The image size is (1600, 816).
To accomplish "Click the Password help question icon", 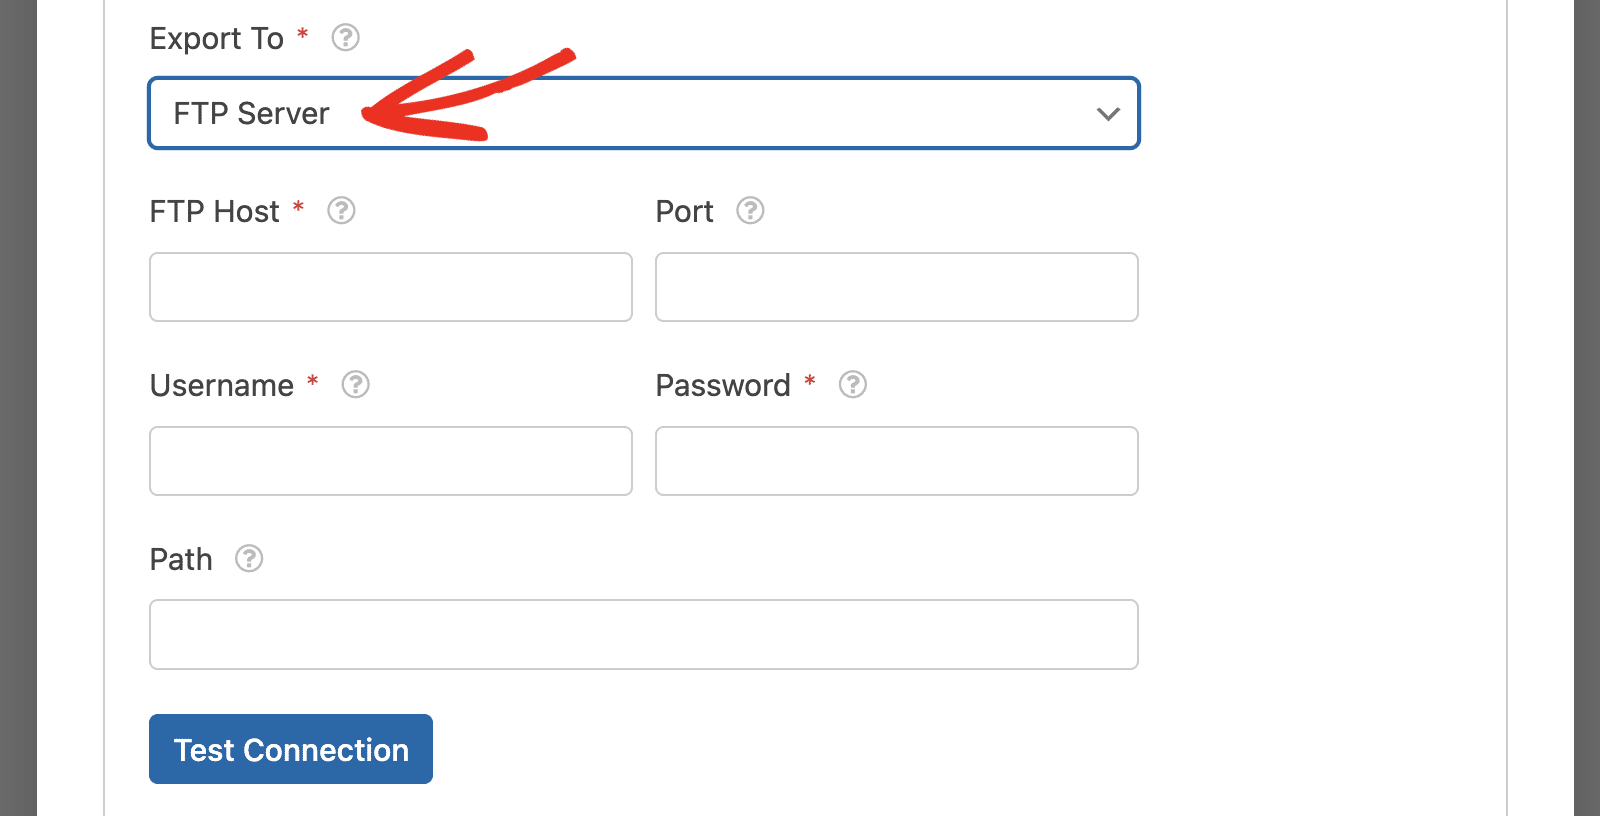I will pos(852,385).
